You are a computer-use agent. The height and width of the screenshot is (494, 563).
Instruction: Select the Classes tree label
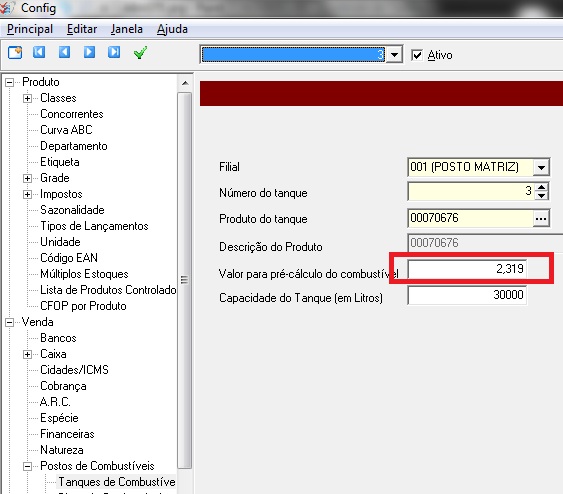tap(58, 98)
